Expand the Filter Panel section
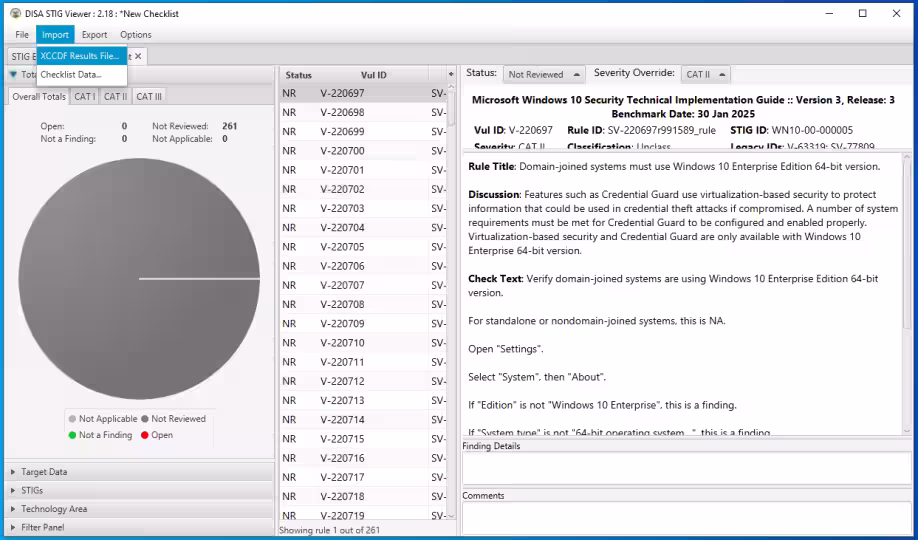This screenshot has height=540, width=918. [x=42, y=527]
